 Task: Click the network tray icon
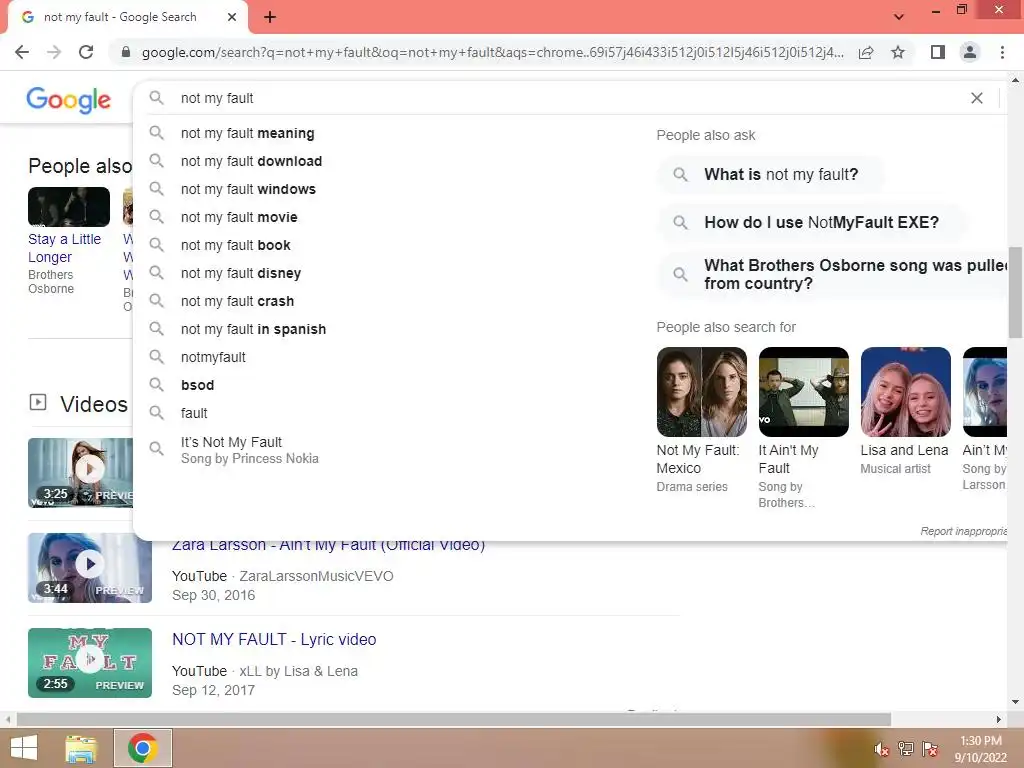906,749
